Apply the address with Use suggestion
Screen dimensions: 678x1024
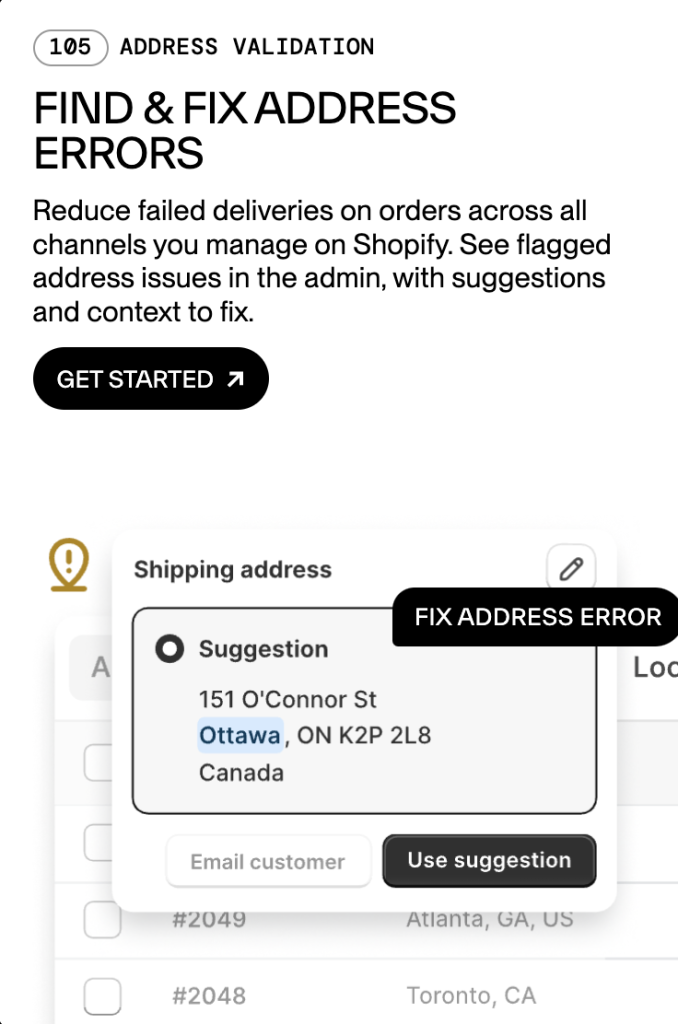[489, 860]
